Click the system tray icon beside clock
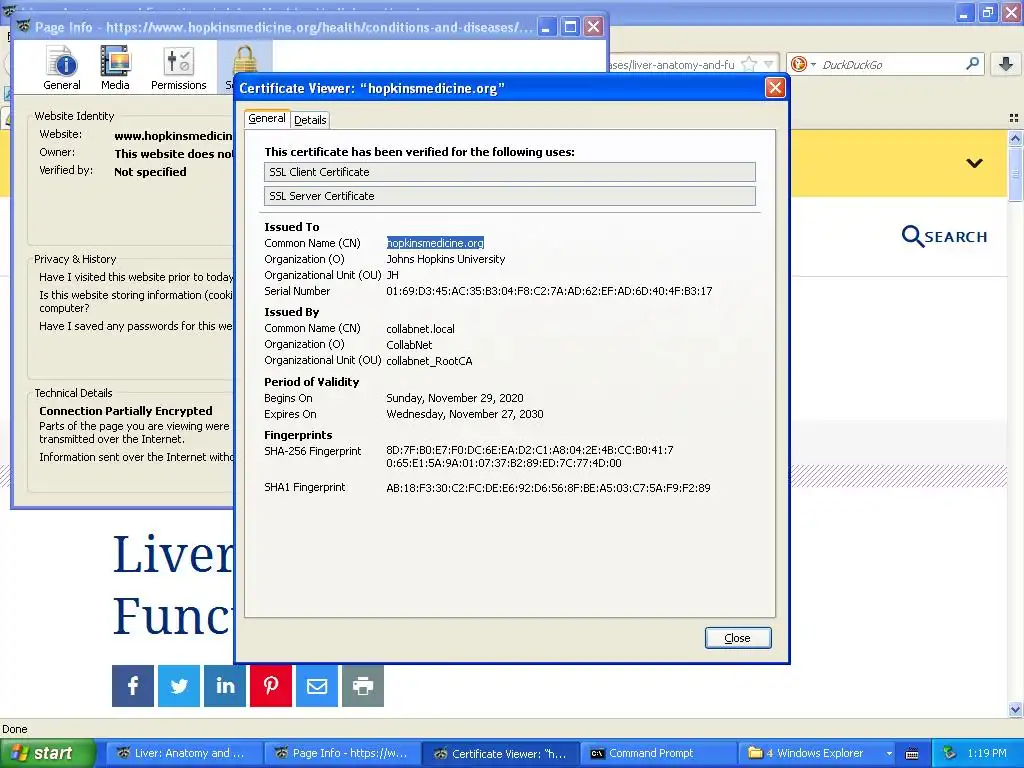Viewport: 1024px width, 768px height. (950, 753)
